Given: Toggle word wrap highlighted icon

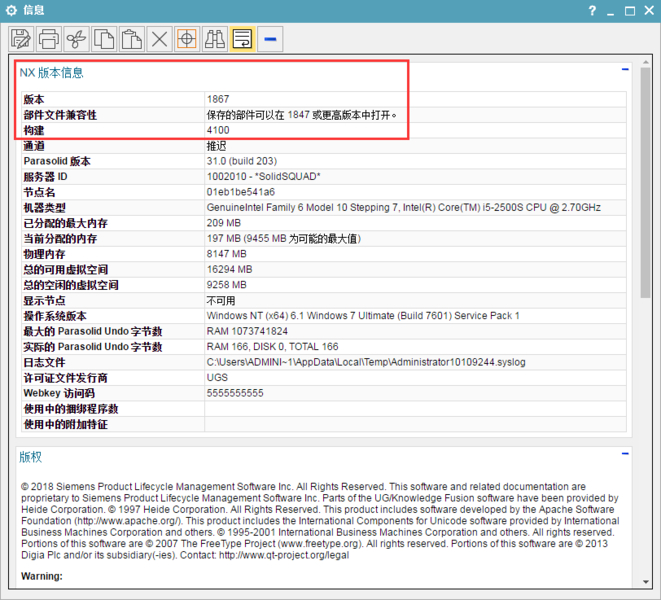Looking at the screenshot, I should (242, 39).
